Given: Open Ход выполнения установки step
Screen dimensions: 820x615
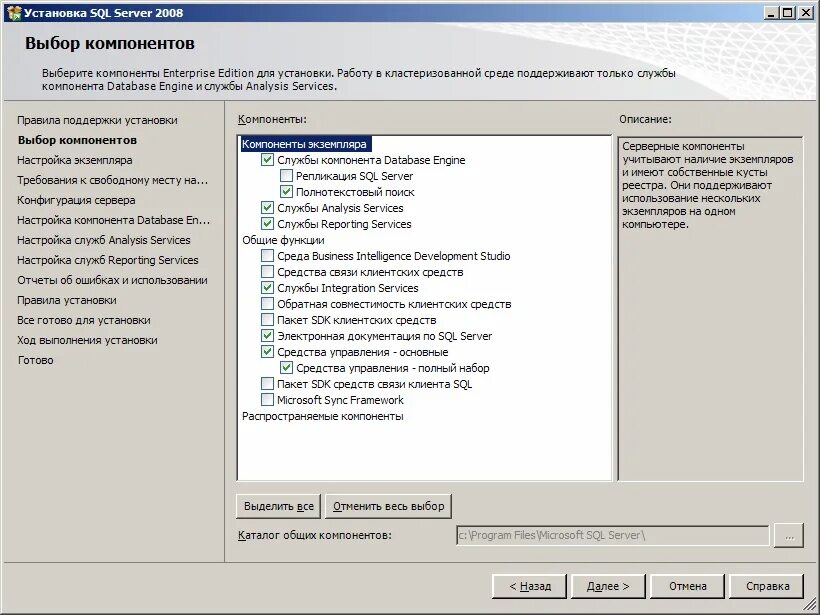Looking at the screenshot, I should point(87,340).
